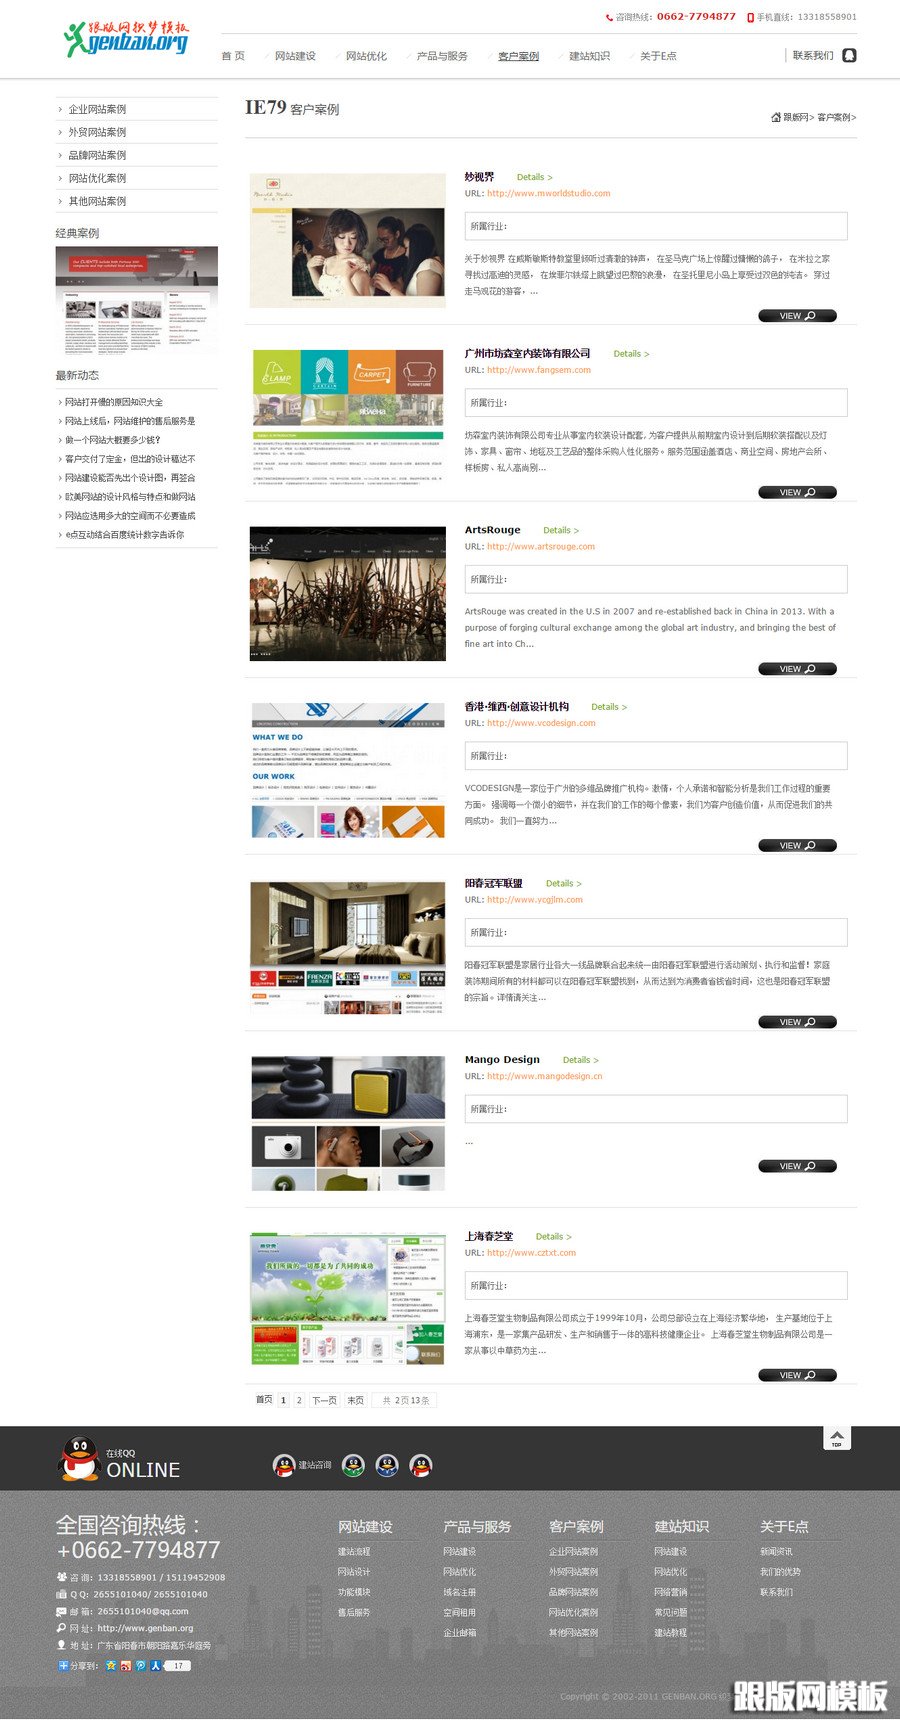The width and height of the screenshot is (900, 1720).
Task: Click the footer site address http://www.genban.org
Action: coord(145,1628)
